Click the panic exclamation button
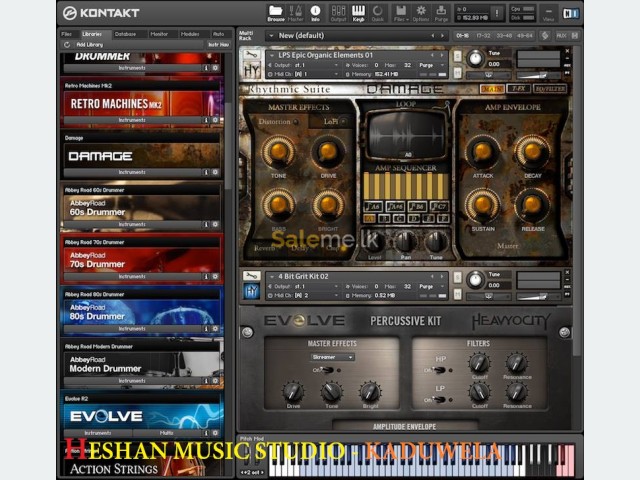The width and height of the screenshot is (640, 480). coord(497,13)
